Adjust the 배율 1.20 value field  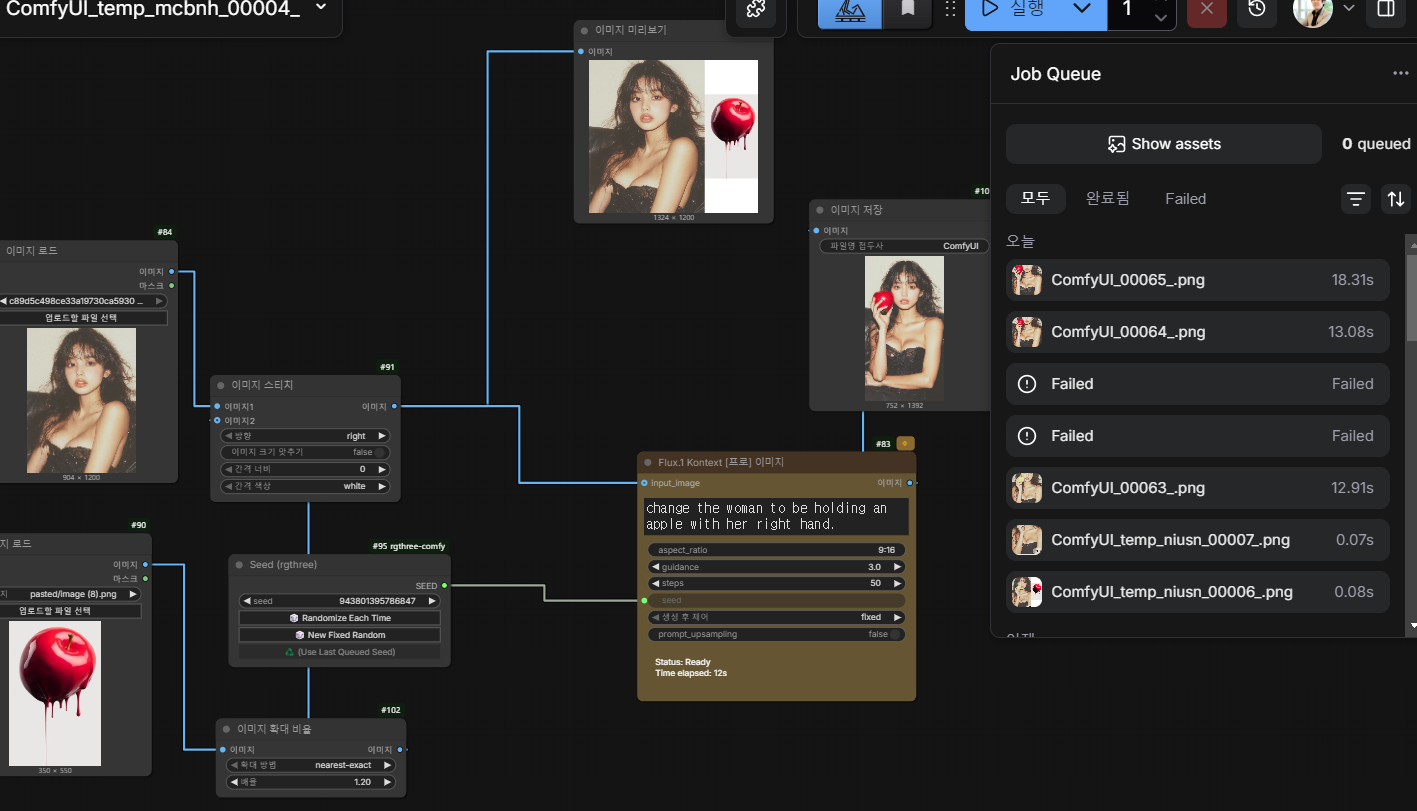(x=311, y=782)
